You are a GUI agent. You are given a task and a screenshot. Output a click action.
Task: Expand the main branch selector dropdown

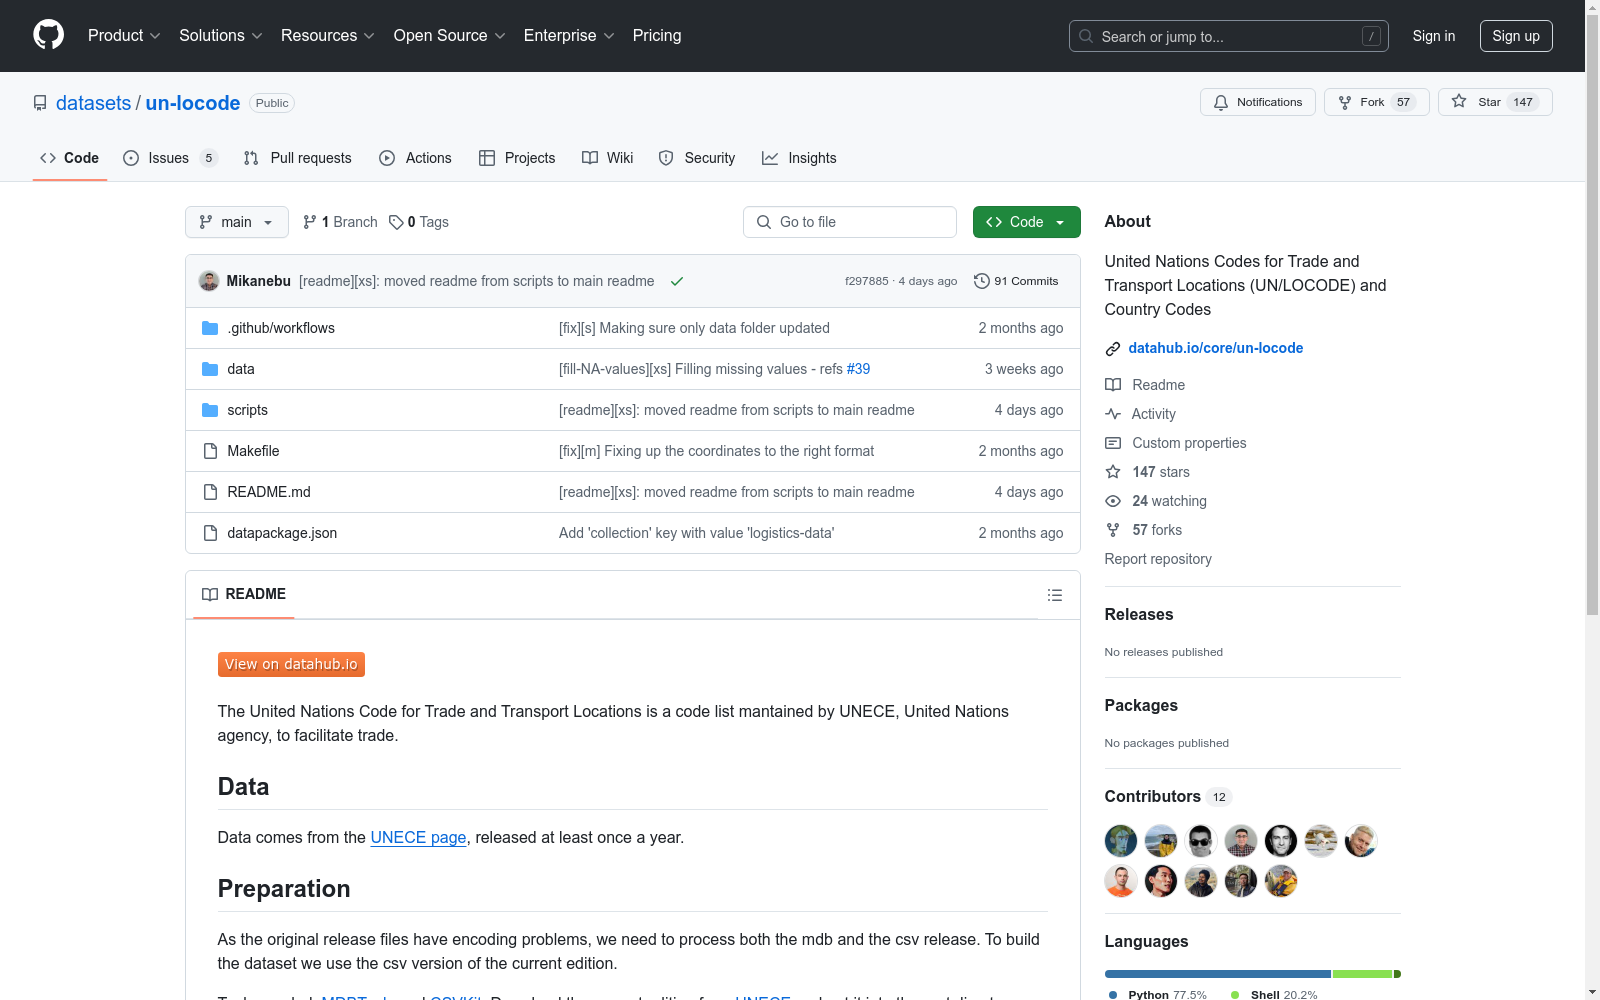pos(237,222)
